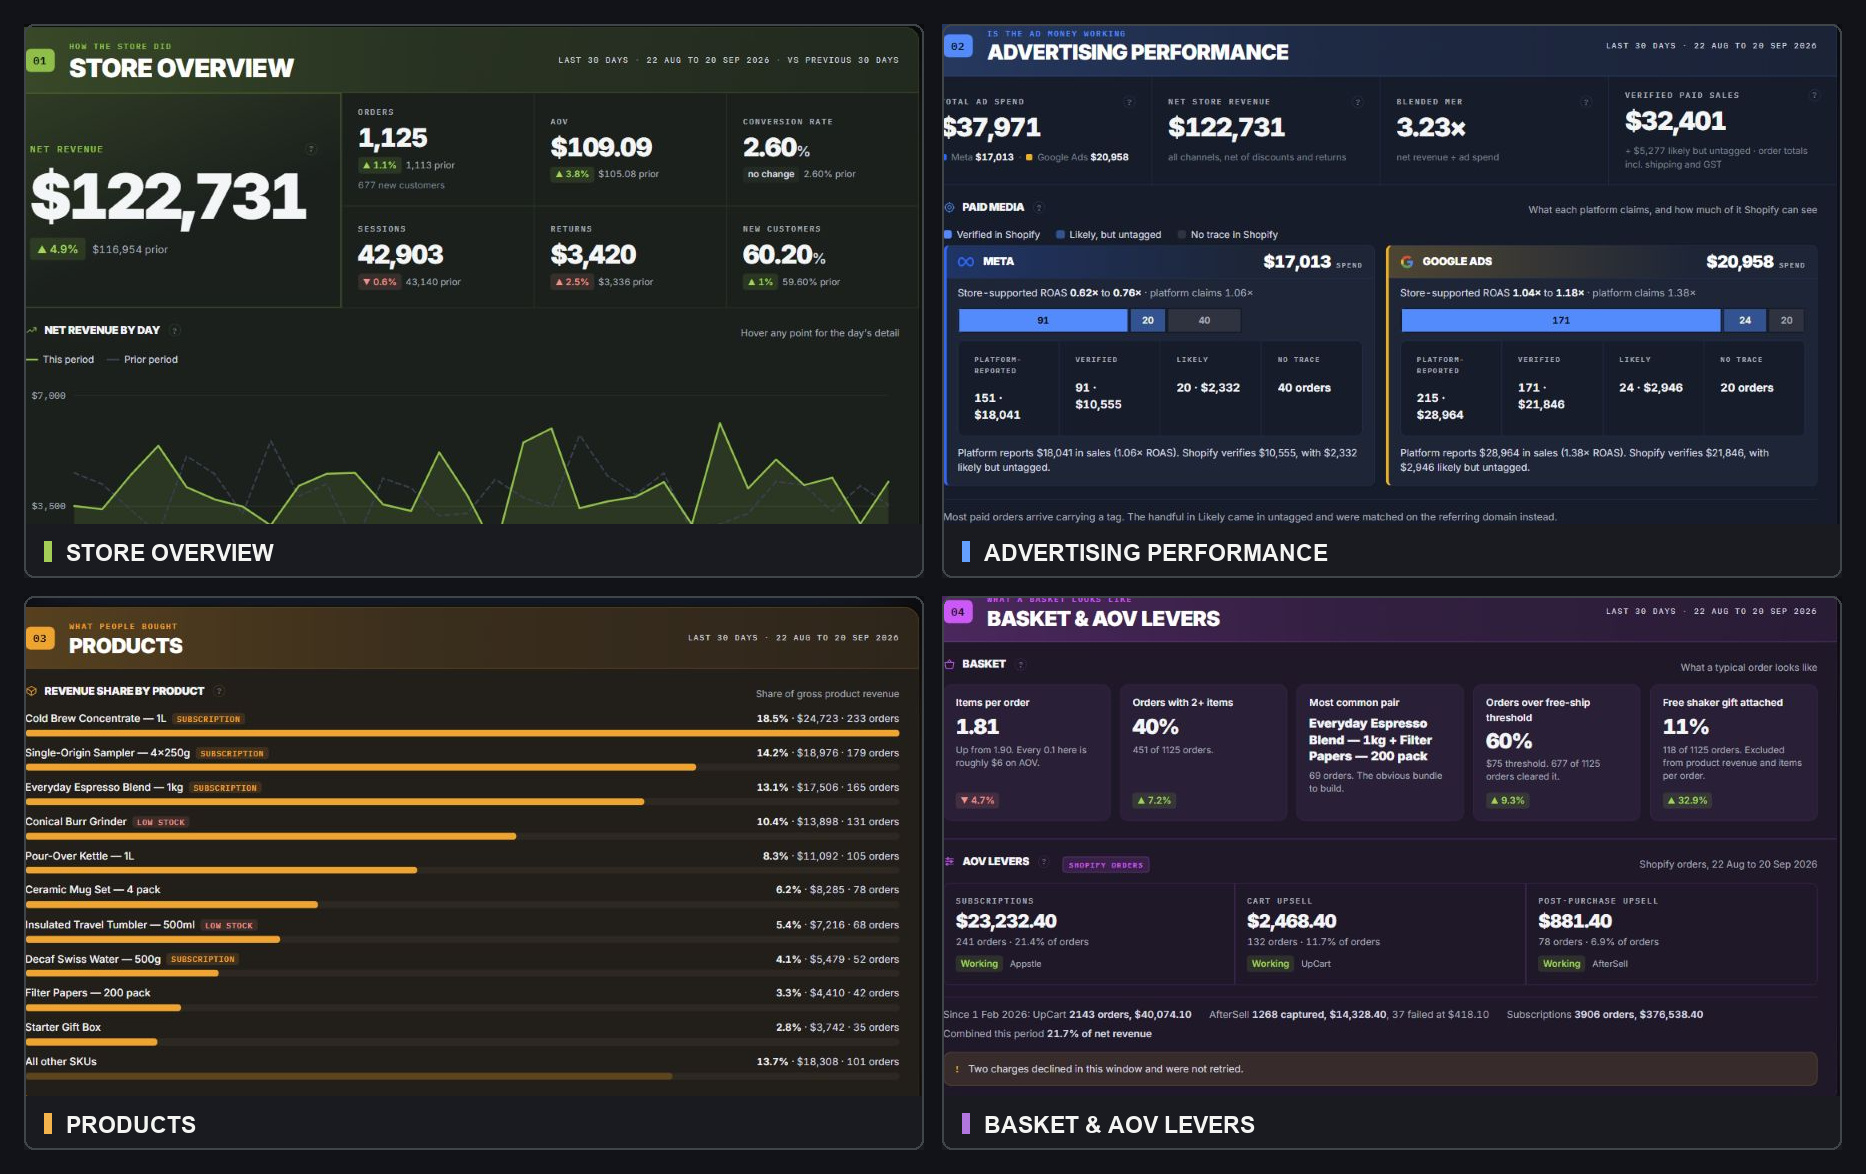Click the Blended MER help icon
Viewport: 1866px width, 1174px height.
point(1586,102)
